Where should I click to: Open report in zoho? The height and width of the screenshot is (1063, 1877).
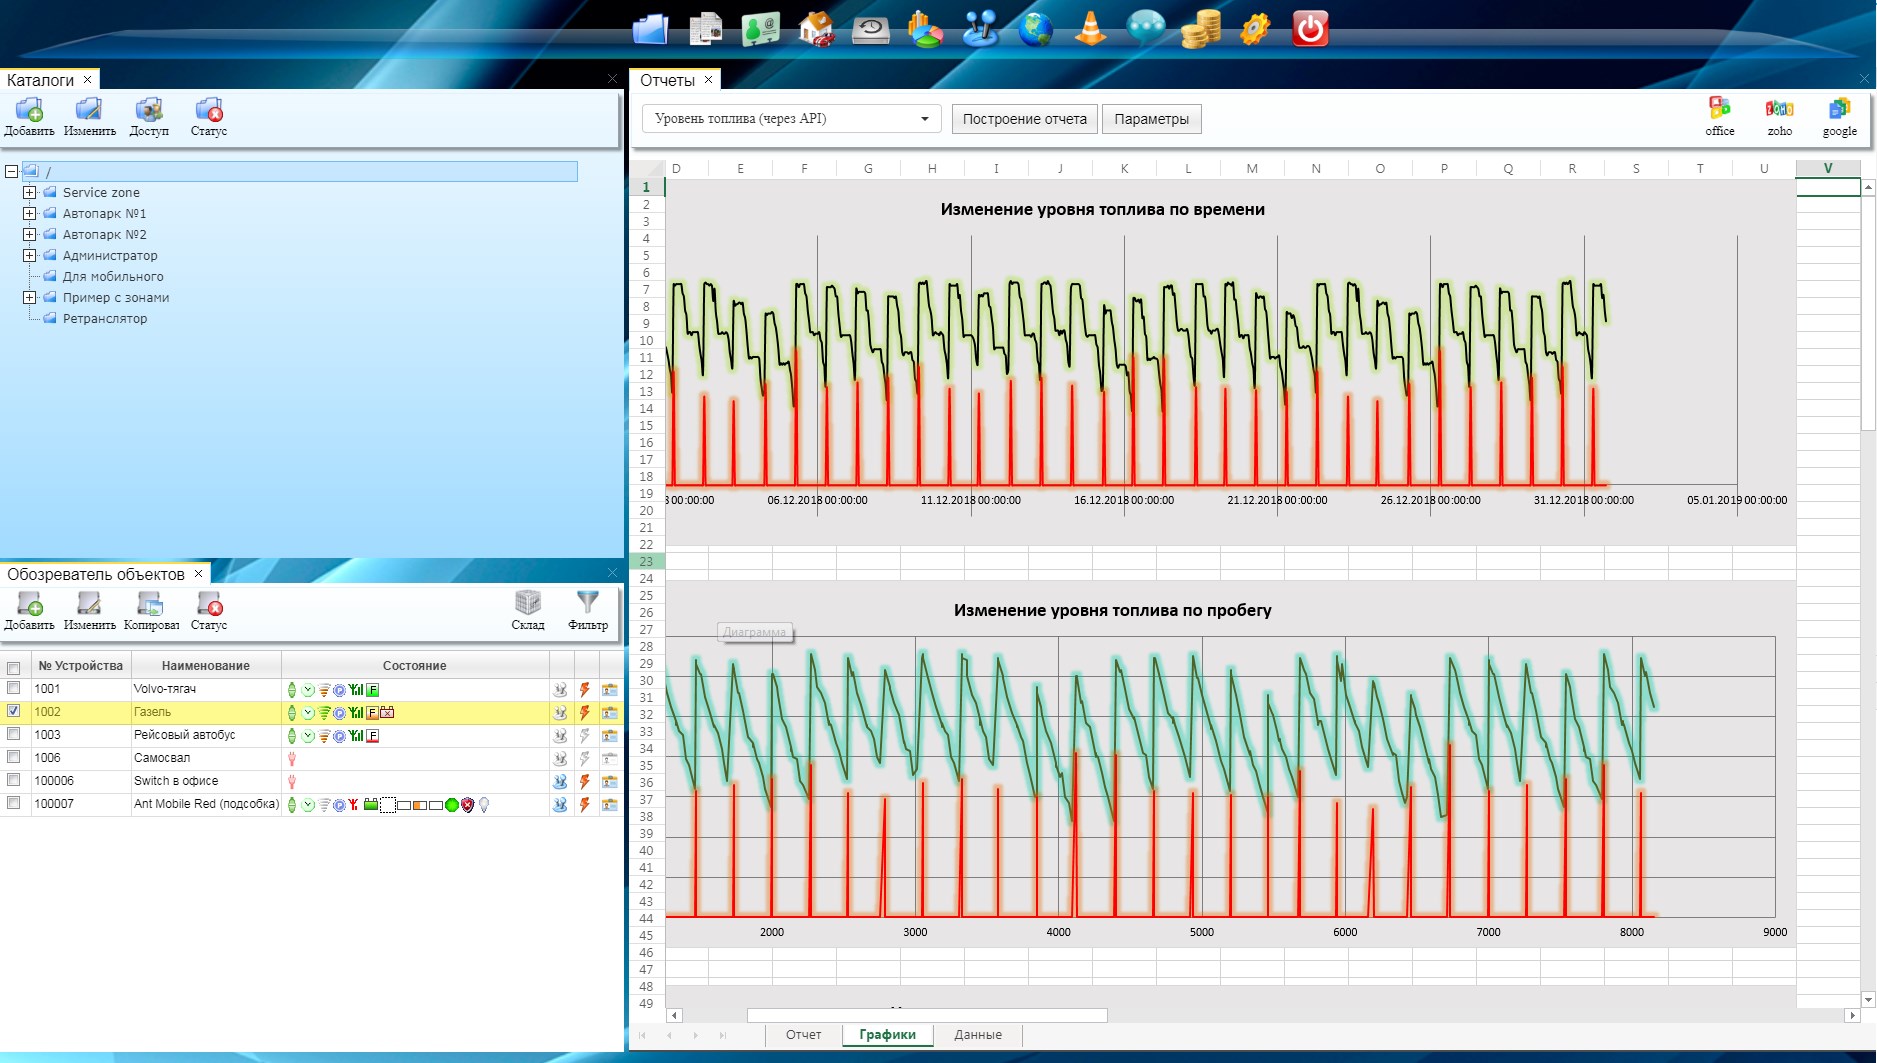[1780, 116]
